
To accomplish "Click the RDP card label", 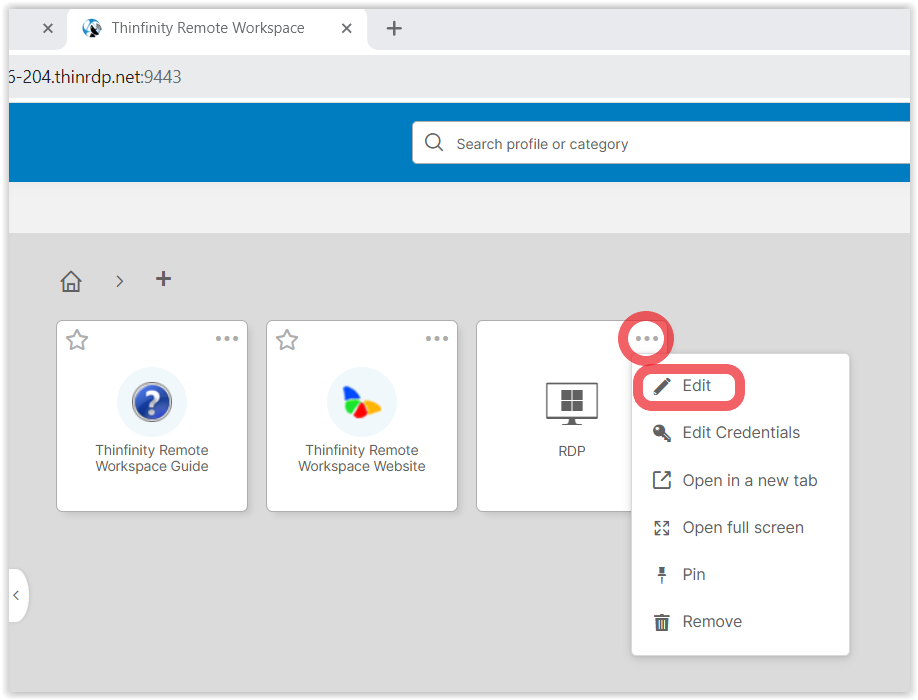I will point(572,451).
